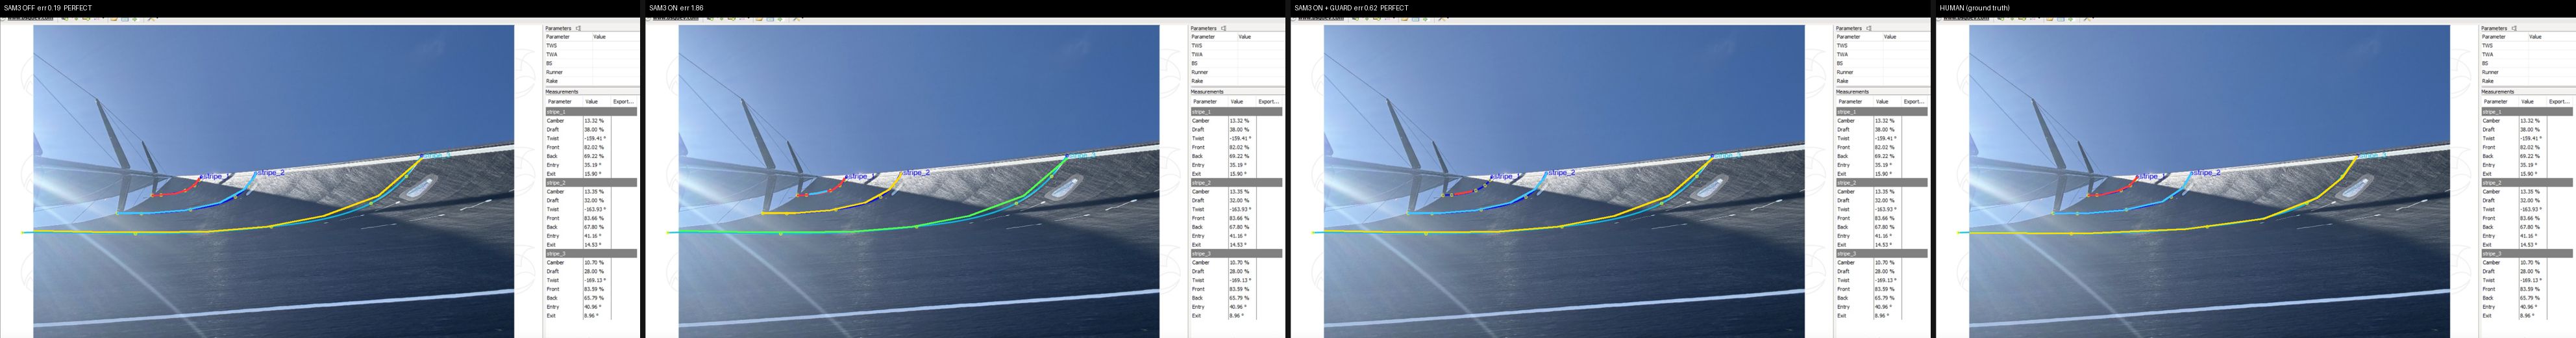Click stripe_2 label on sail image, SAM3 OFF panel
The height and width of the screenshot is (338, 2576).
tap(271, 172)
